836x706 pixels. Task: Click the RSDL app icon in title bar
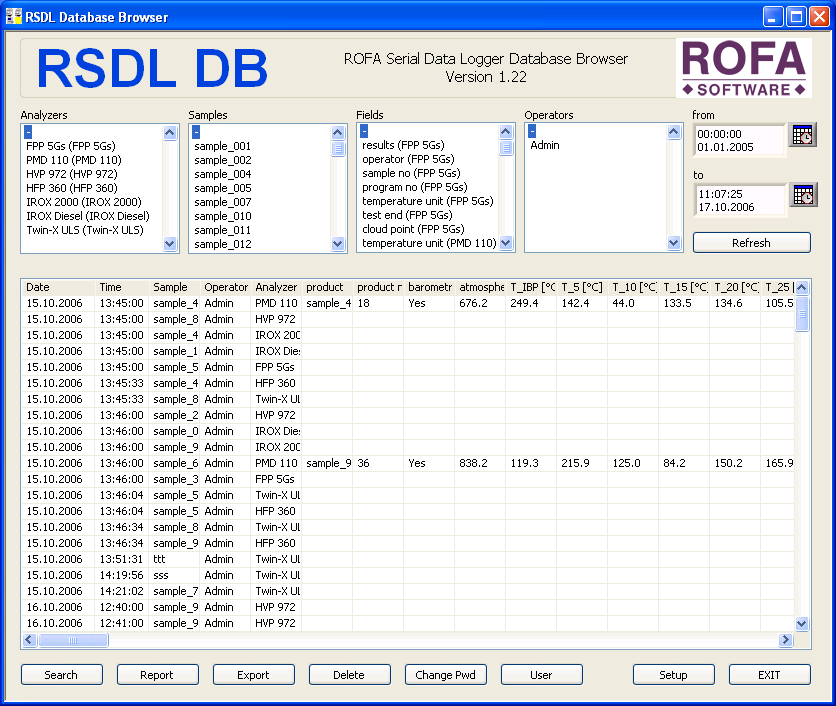pos(13,17)
